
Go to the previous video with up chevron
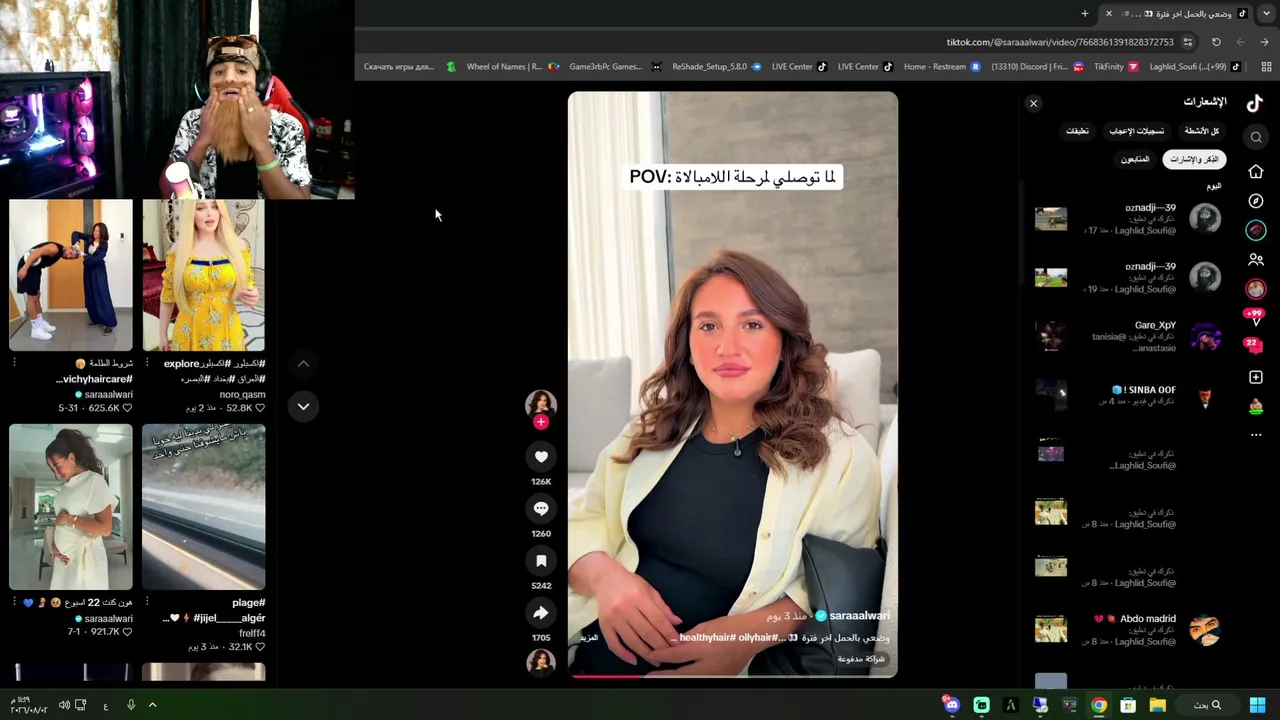click(303, 363)
